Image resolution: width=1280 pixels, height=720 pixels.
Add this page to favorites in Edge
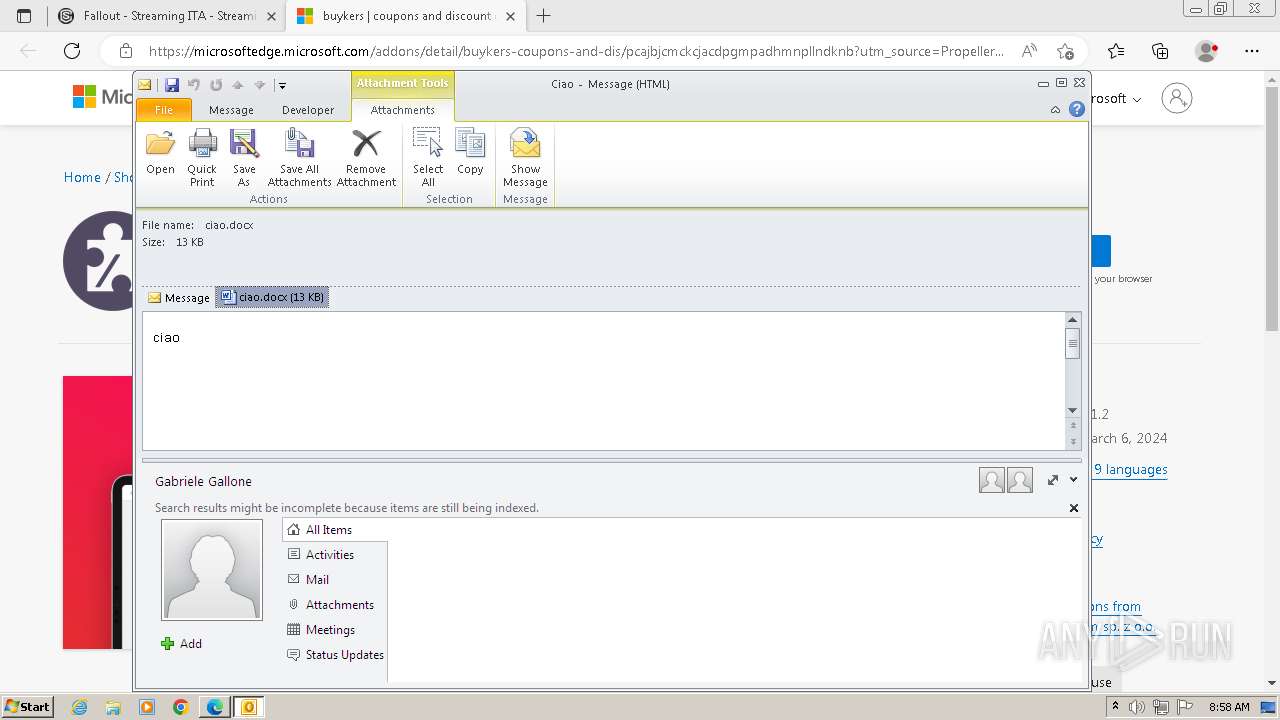1065,51
